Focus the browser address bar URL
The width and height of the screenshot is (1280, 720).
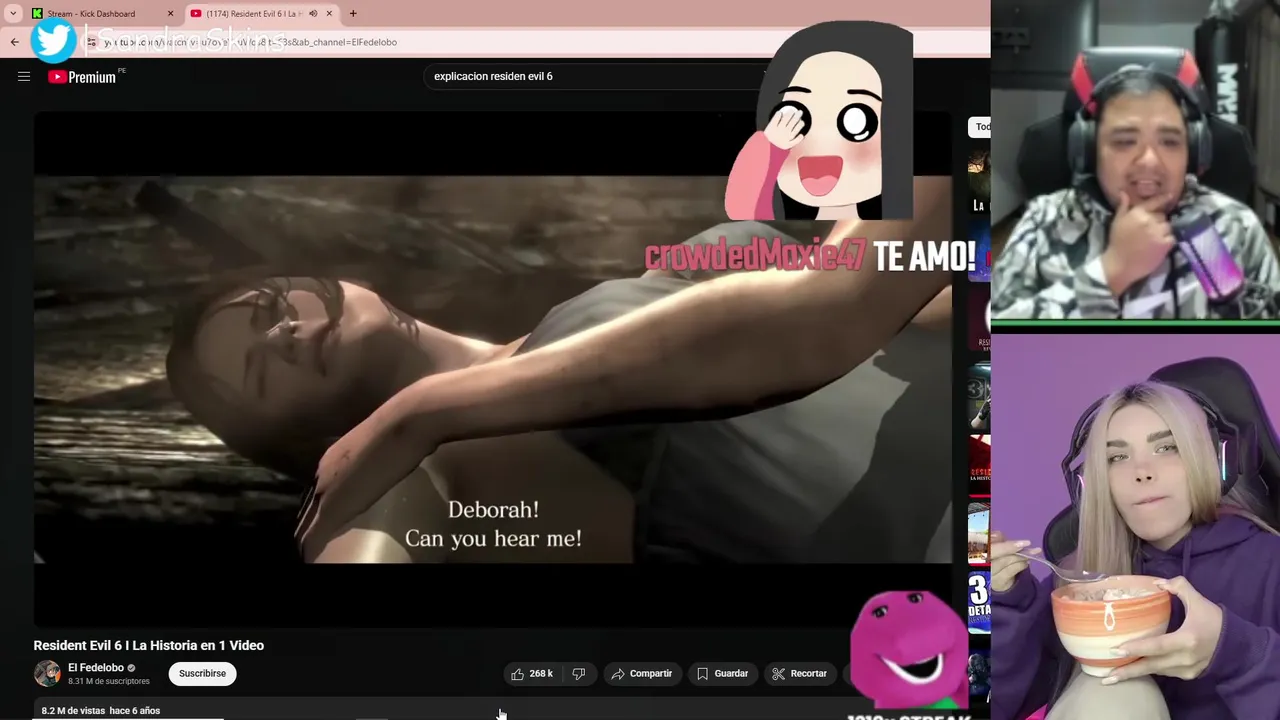click(x=250, y=42)
